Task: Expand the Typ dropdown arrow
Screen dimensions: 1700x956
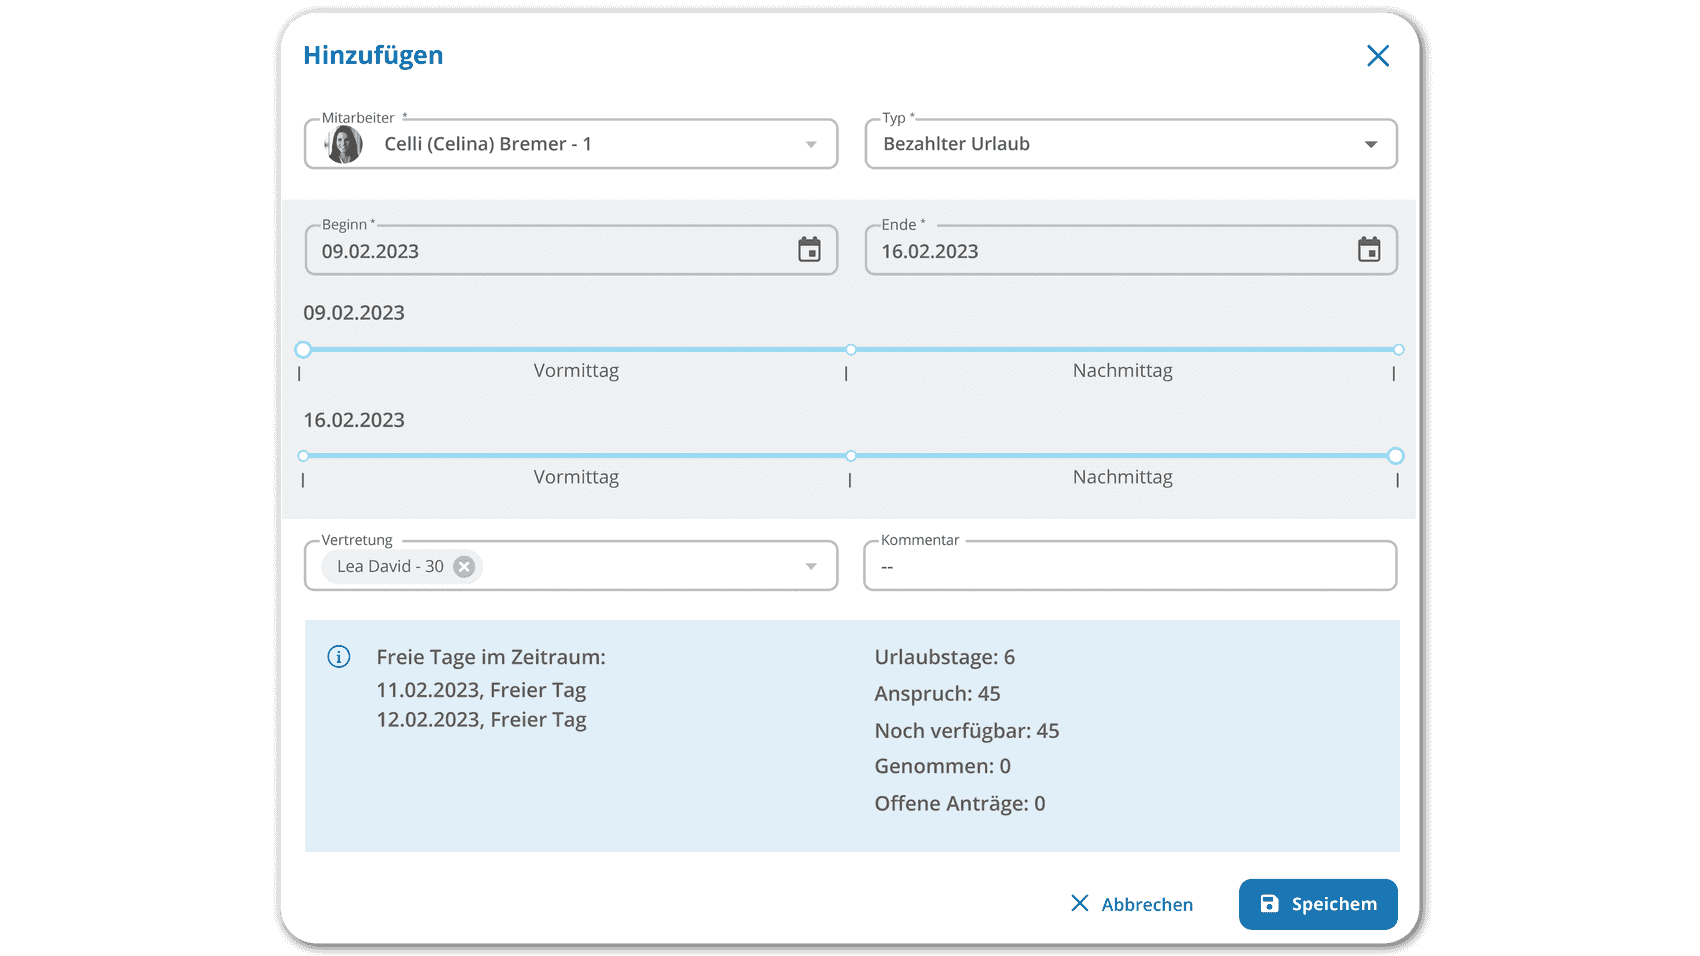Action: (x=1370, y=145)
